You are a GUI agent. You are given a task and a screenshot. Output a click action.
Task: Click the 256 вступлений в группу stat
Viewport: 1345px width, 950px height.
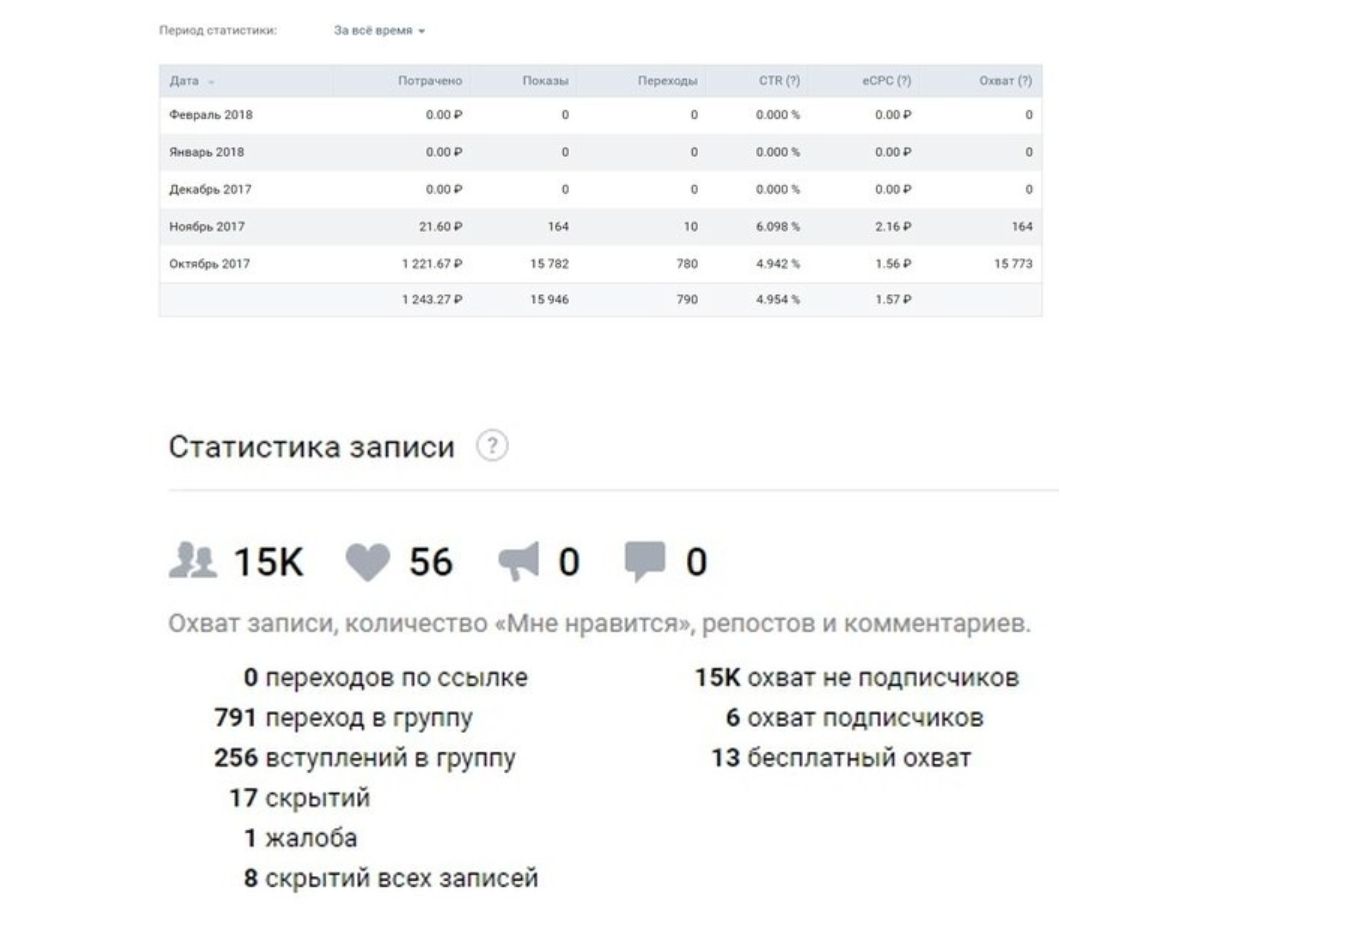[x=365, y=757]
